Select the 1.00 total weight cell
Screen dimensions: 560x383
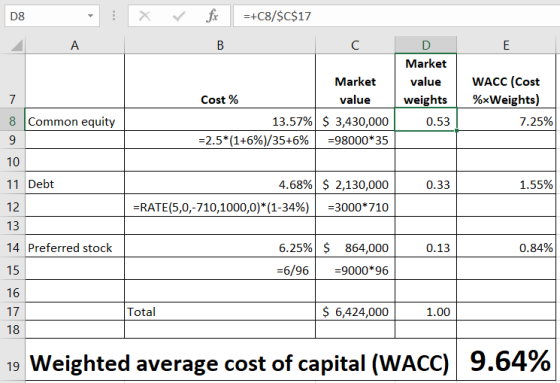coord(426,312)
